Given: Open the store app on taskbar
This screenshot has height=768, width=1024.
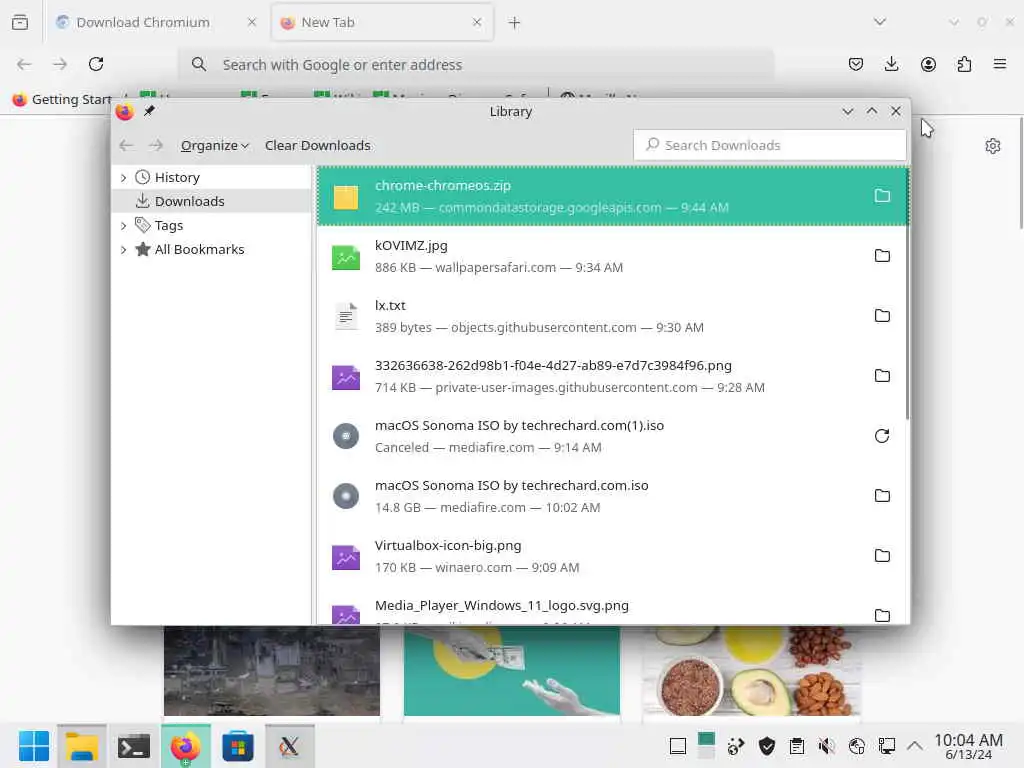Looking at the screenshot, I should (238, 746).
